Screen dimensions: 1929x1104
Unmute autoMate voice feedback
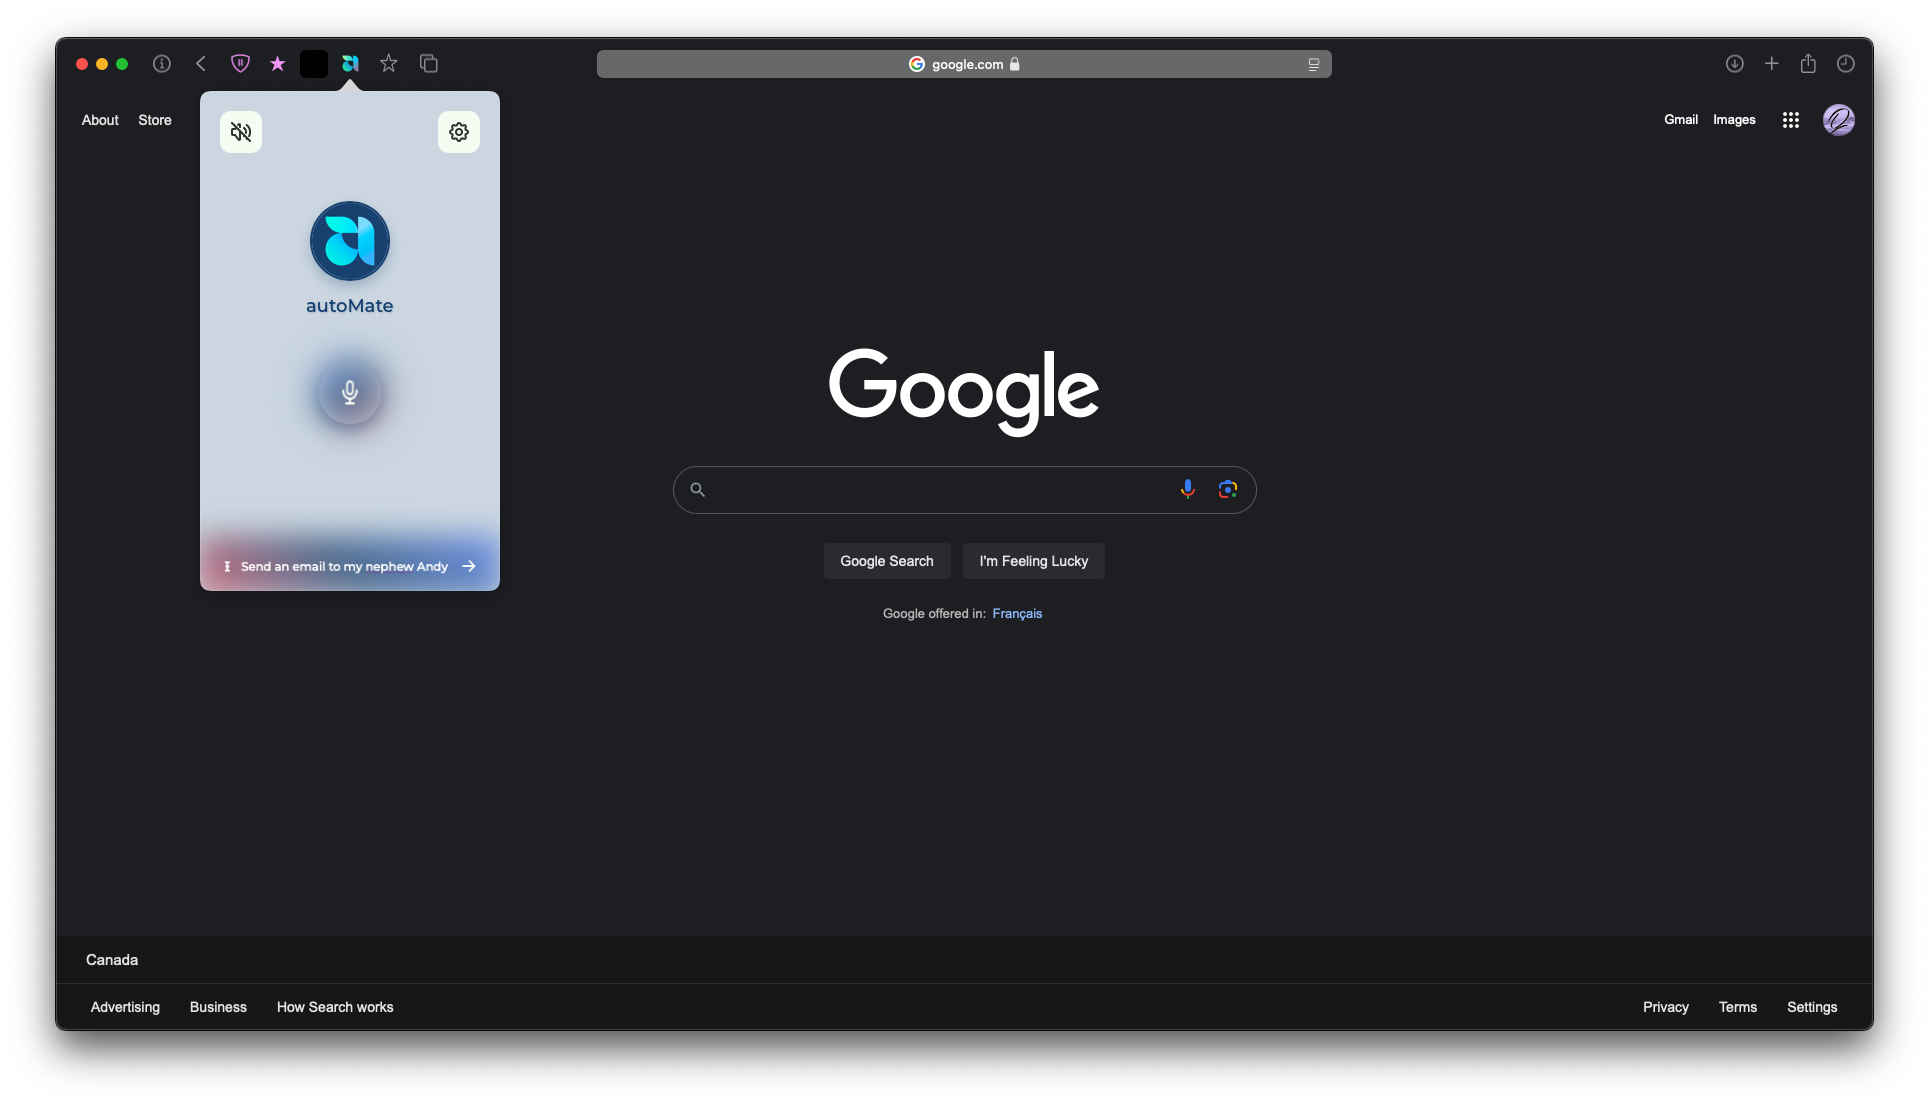240,131
